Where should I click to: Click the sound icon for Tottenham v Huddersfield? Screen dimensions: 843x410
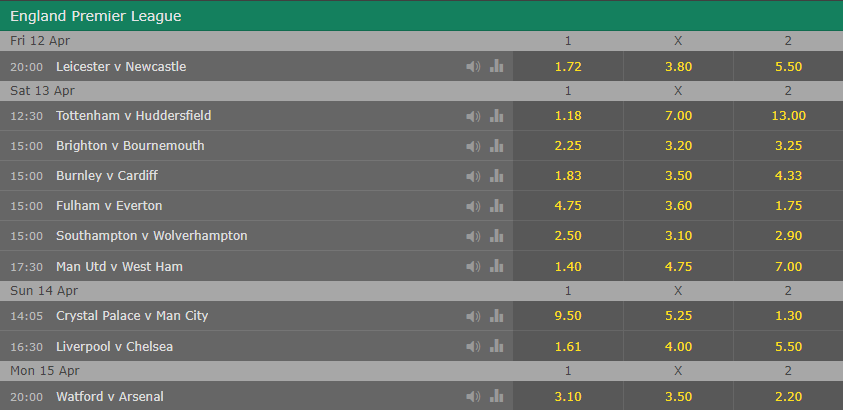[473, 116]
